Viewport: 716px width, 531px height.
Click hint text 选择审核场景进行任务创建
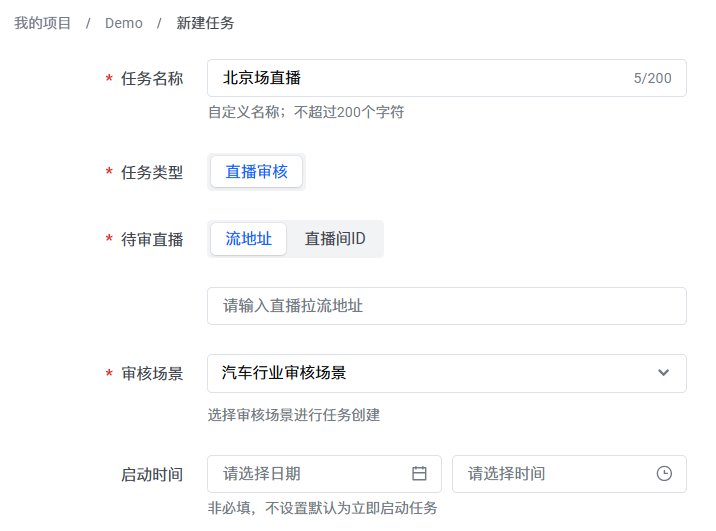294,415
